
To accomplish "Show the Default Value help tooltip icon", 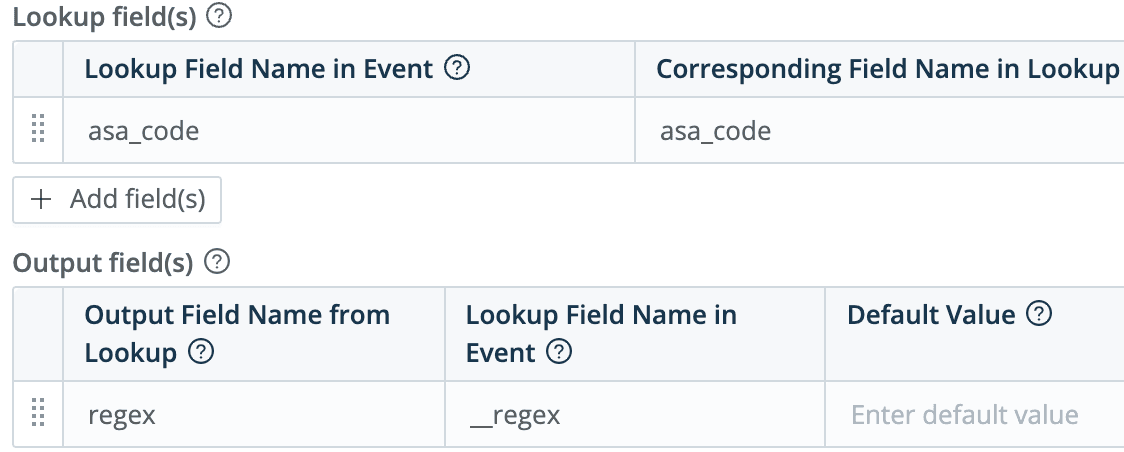I will [1039, 316].
